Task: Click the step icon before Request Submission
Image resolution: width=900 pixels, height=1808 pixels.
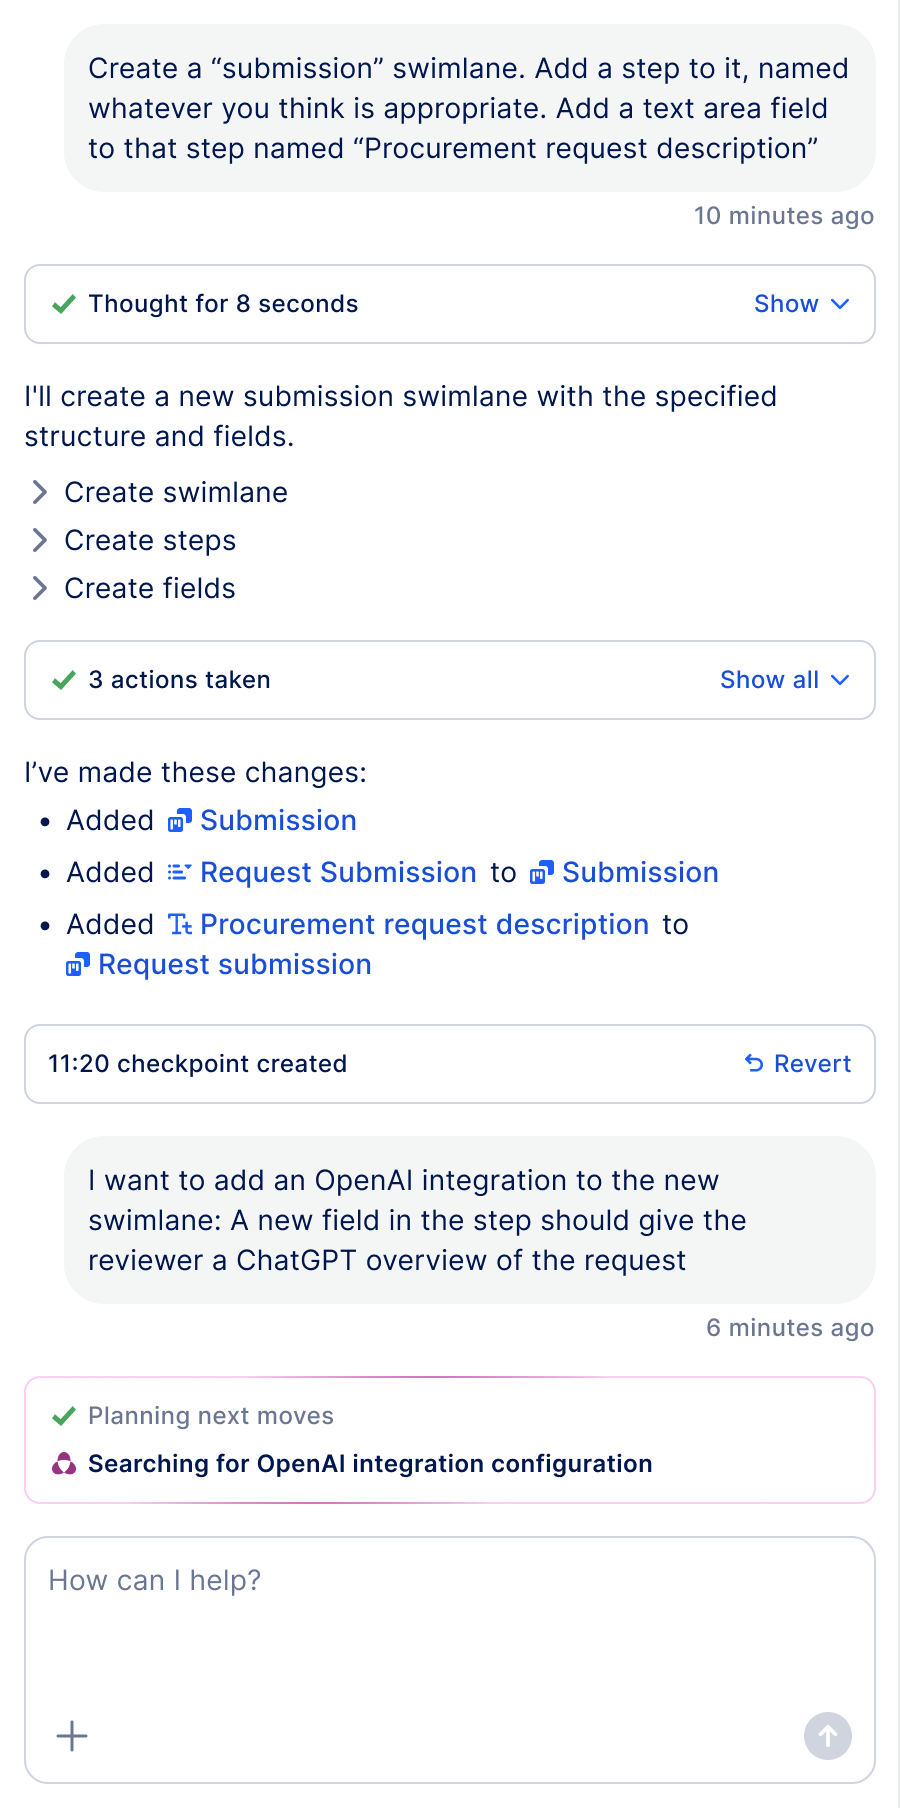Action: click(180, 873)
